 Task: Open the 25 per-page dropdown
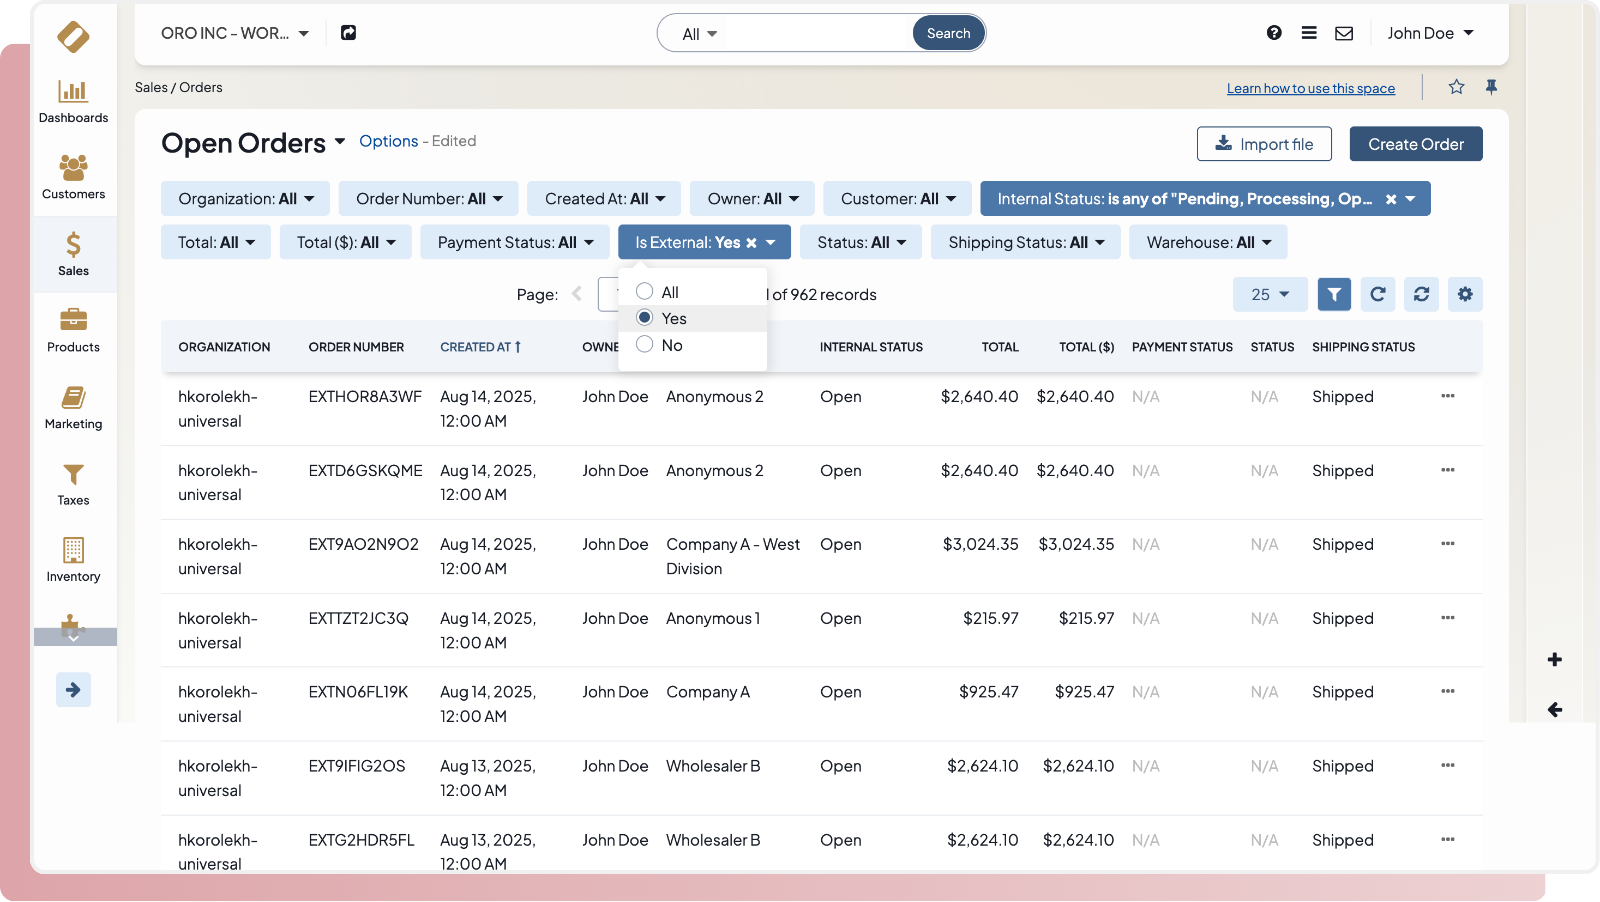point(1270,294)
